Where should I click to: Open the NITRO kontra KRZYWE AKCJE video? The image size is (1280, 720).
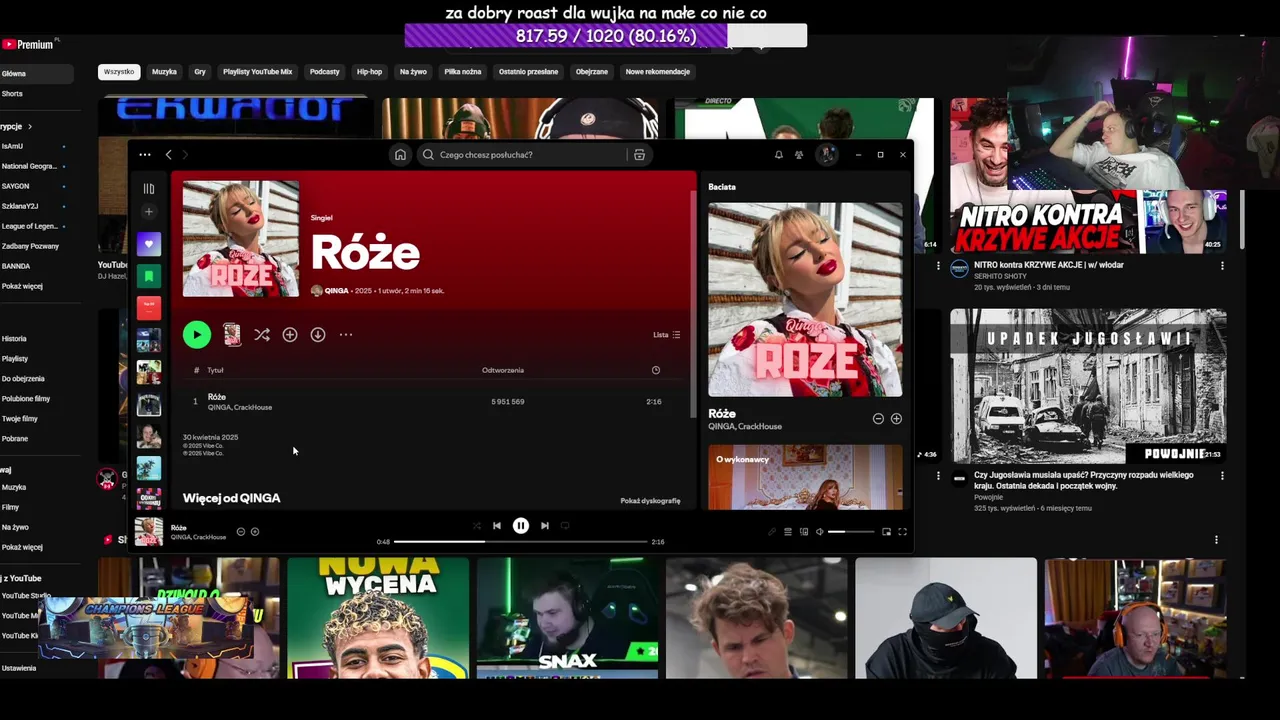point(1088,177)
